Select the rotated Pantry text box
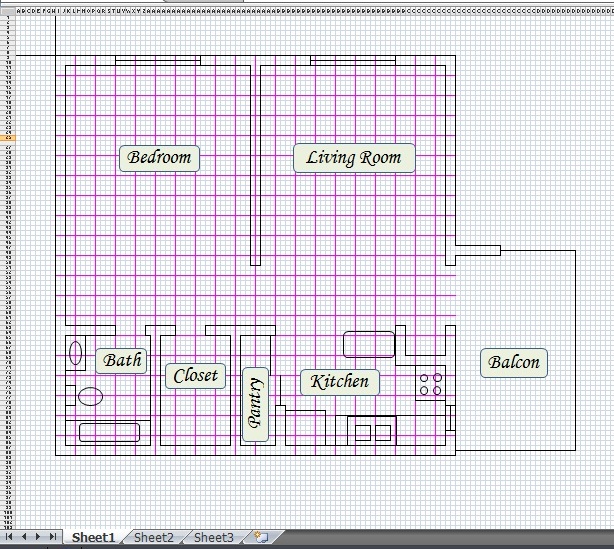Viewport: 614px width, 549px height. (x=255, y=404)
